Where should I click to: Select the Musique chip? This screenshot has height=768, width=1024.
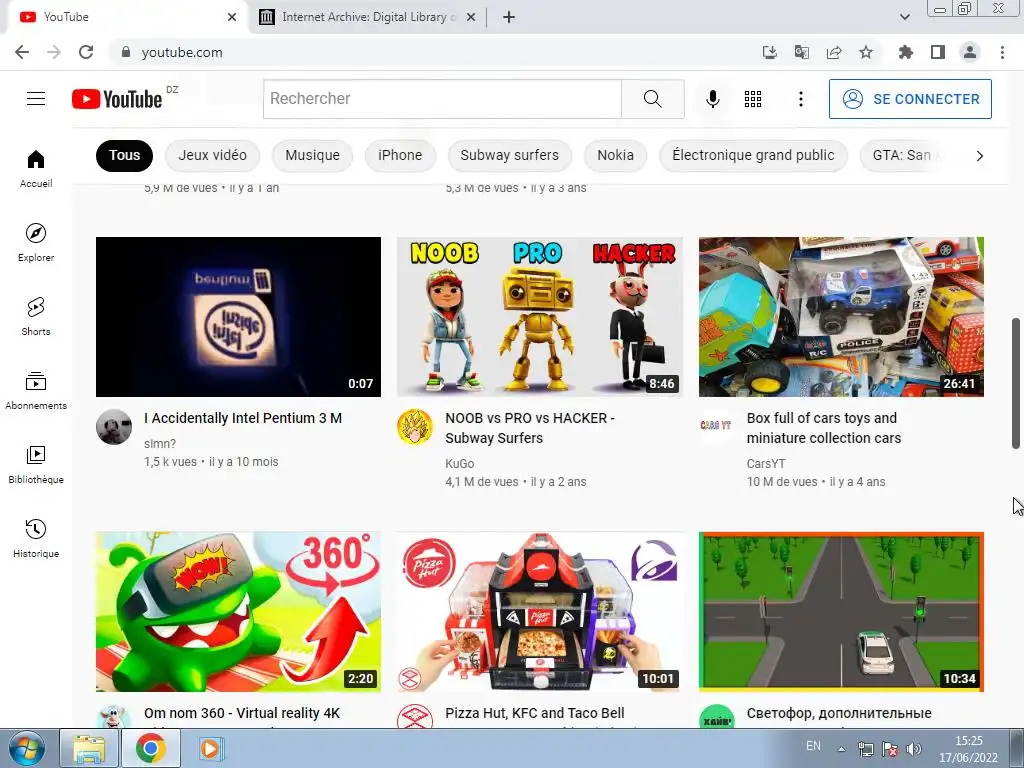[x=312, y=155]
